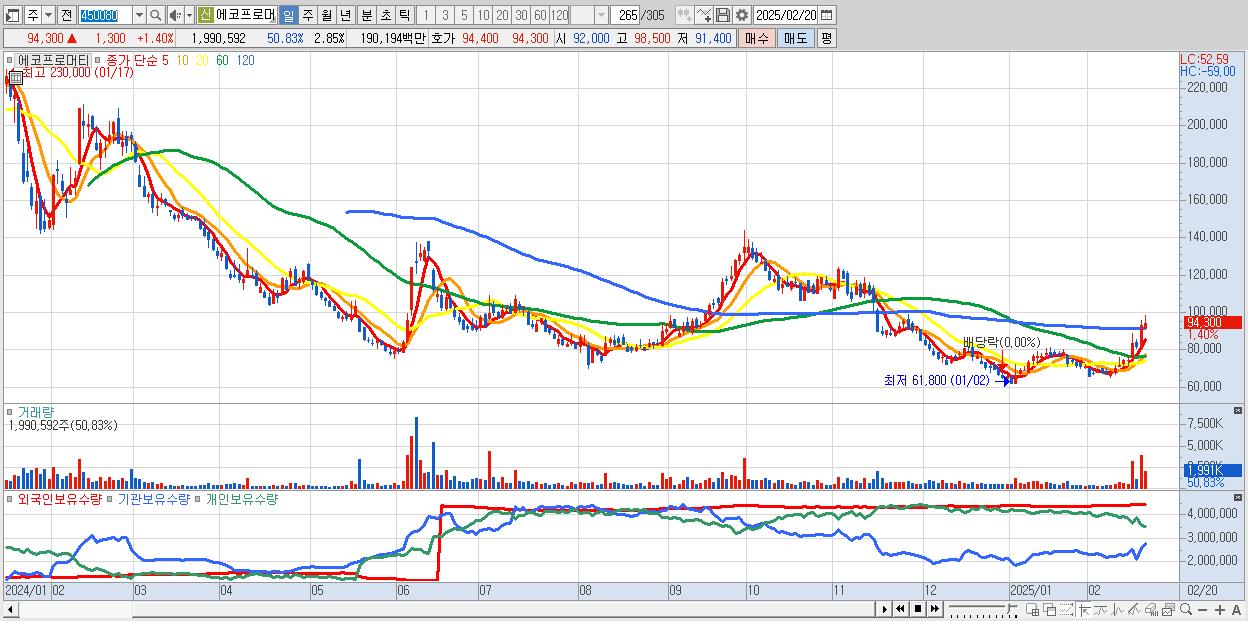The height and width of the screenshot is (621, 1248).
Task: Open the 주 type dropdown arrow
Action: pyautogui.click(x=48, y=15)
